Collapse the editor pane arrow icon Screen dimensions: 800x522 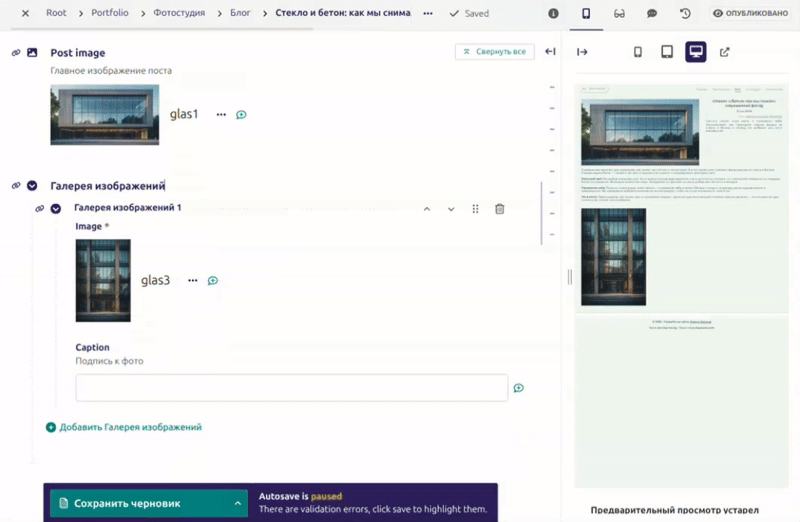pos(550,52)
